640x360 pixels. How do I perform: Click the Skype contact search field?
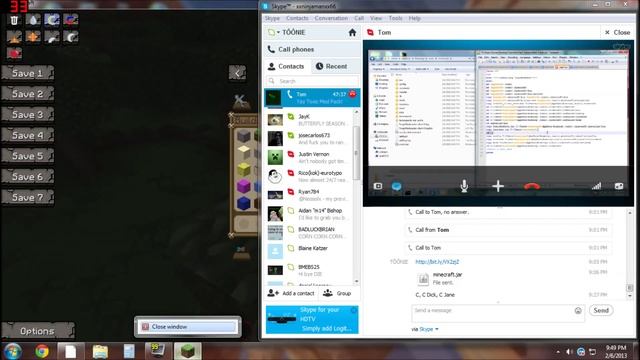[312, 81]
